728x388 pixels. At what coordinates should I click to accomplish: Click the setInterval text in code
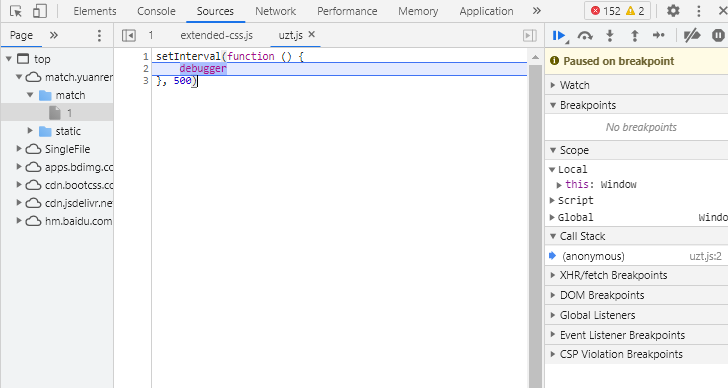click(188, 57)
